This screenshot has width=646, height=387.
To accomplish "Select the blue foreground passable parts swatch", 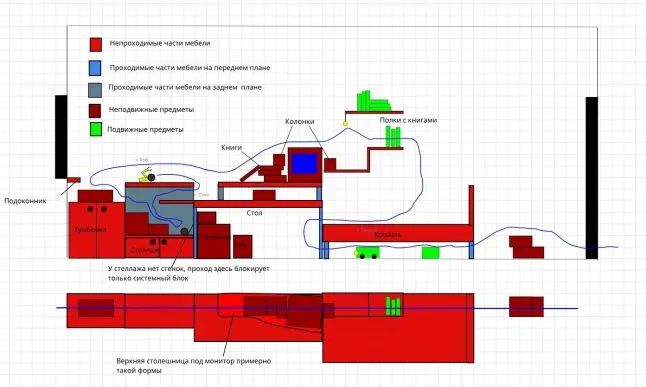I will [95, 68].
